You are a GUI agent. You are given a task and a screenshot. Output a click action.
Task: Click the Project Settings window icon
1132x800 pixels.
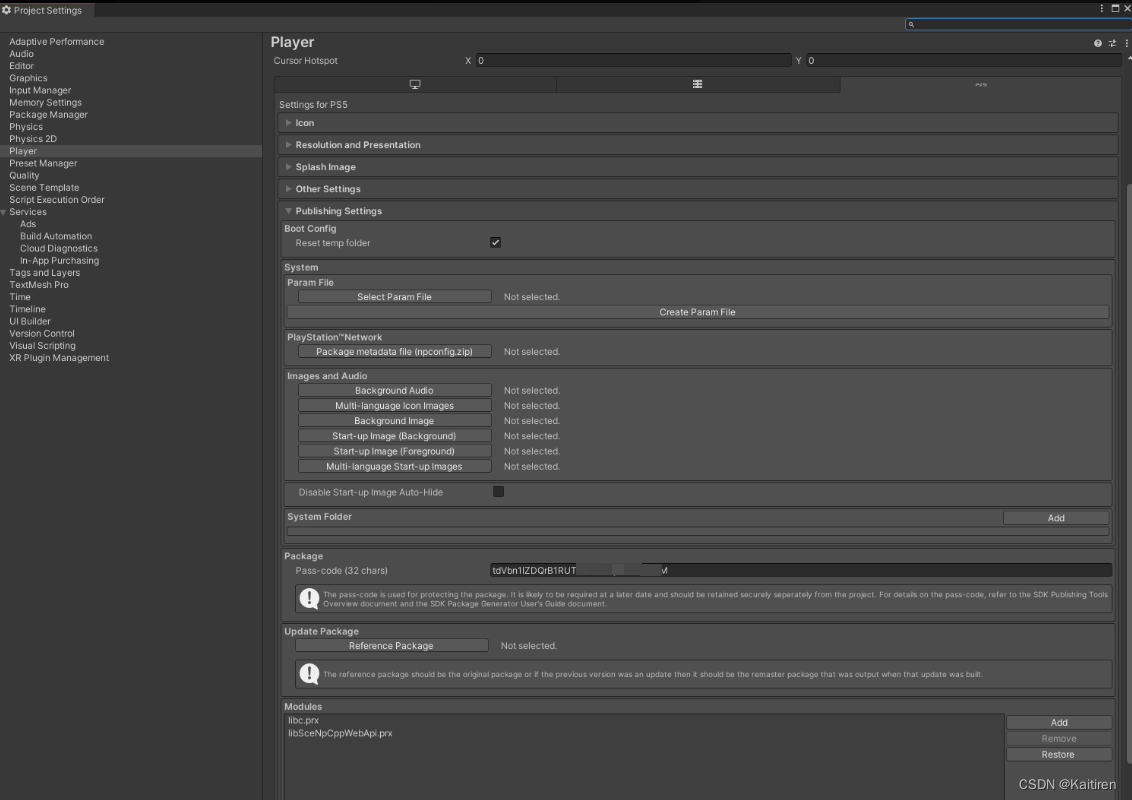pos(8,9)
